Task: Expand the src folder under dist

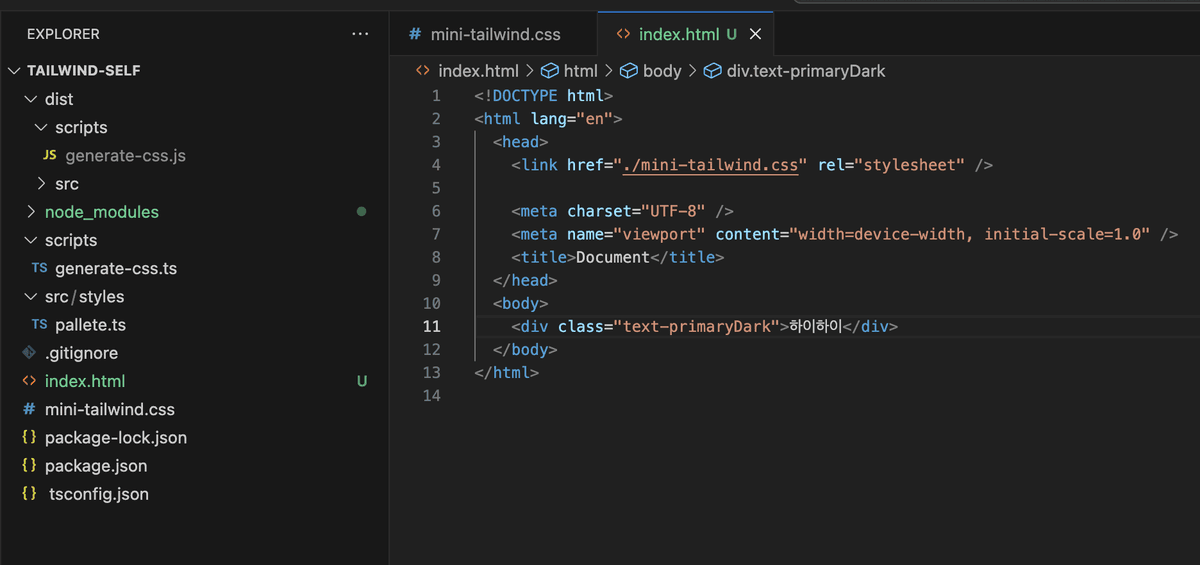Action: [x=41, y=184]
